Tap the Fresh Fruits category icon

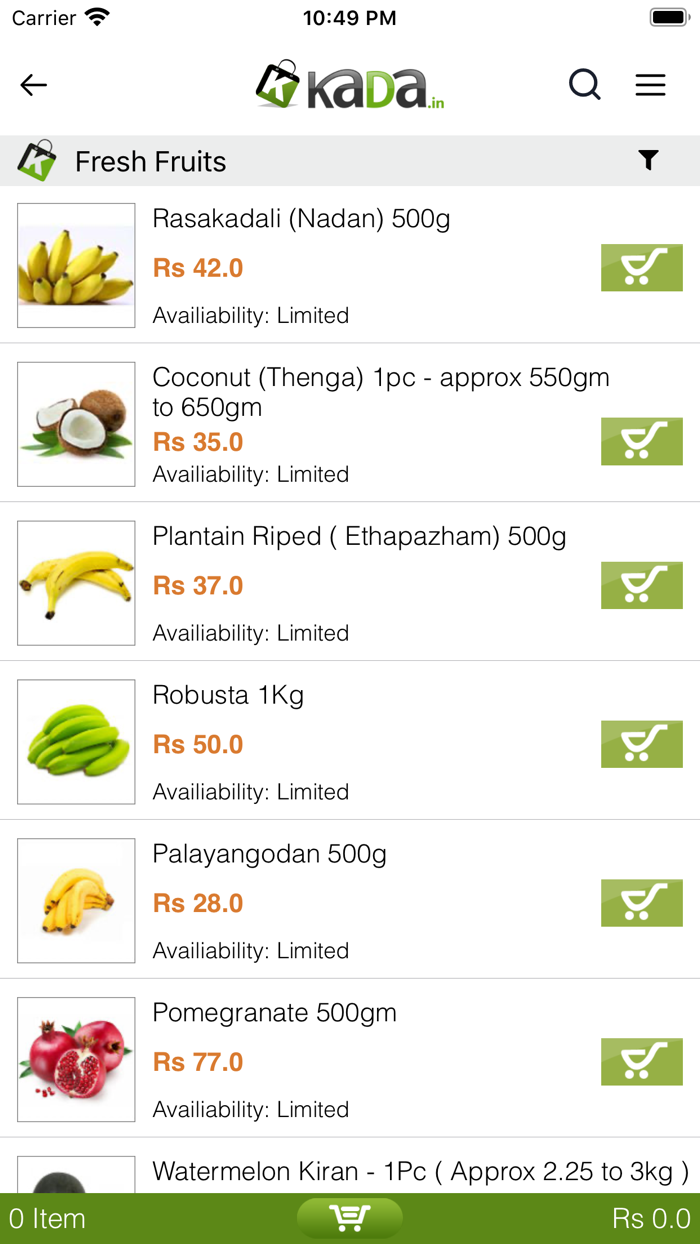point(36,161)
